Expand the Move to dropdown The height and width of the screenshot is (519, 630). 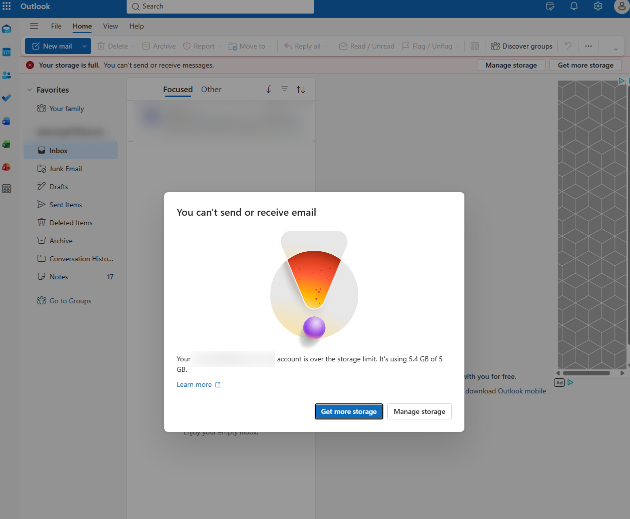coord(270,46)
